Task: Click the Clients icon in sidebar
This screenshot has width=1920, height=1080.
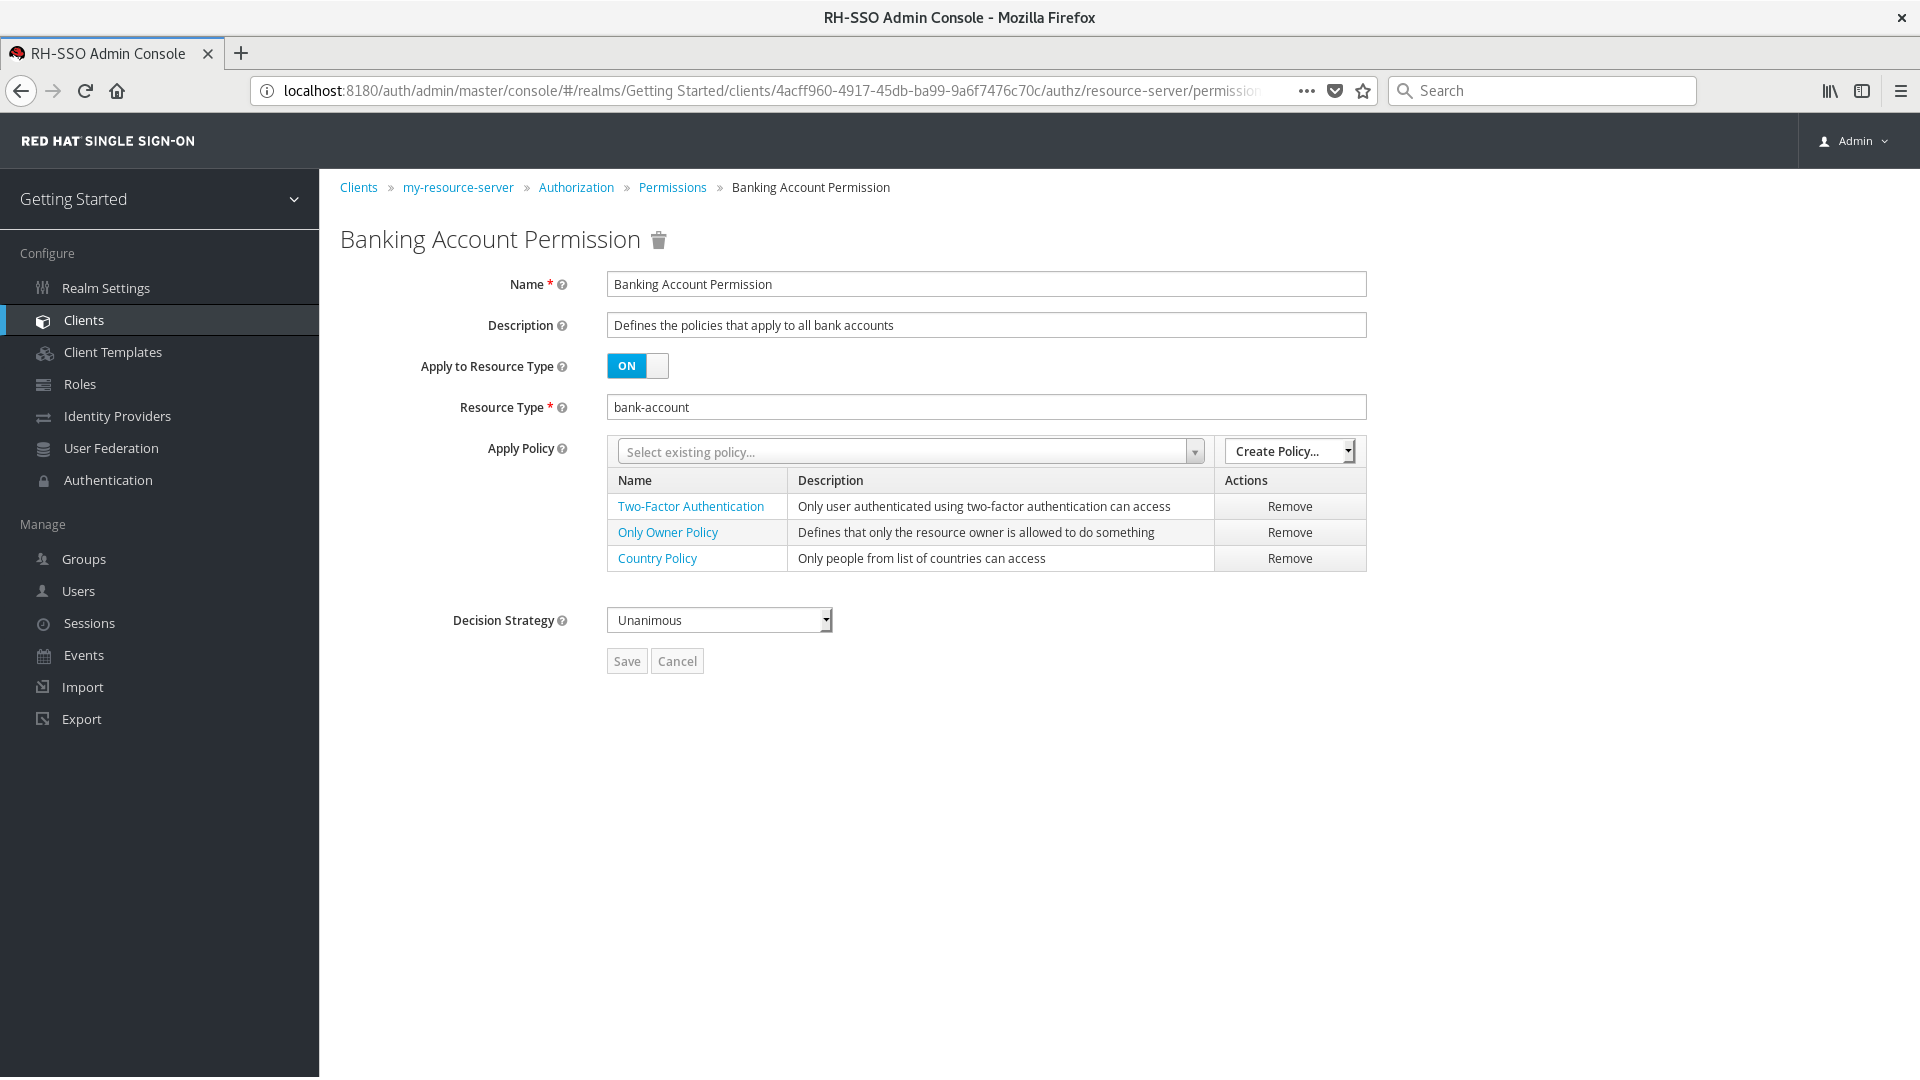Action: (42, 320)
